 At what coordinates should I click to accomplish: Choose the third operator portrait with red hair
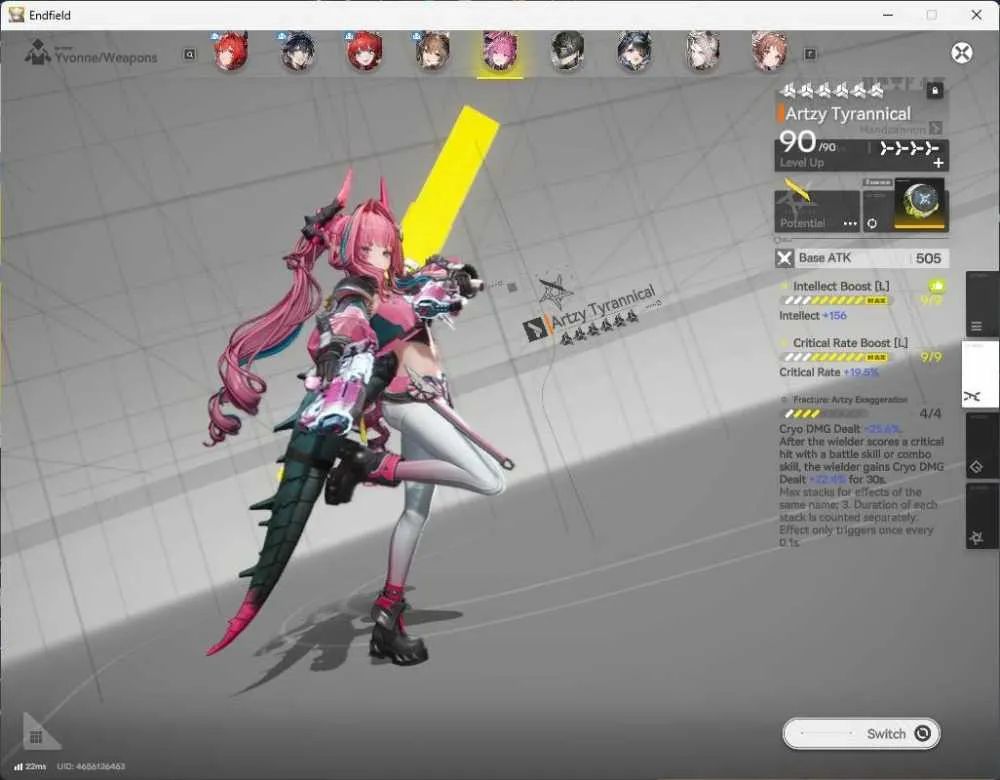(x=365, y=52)
